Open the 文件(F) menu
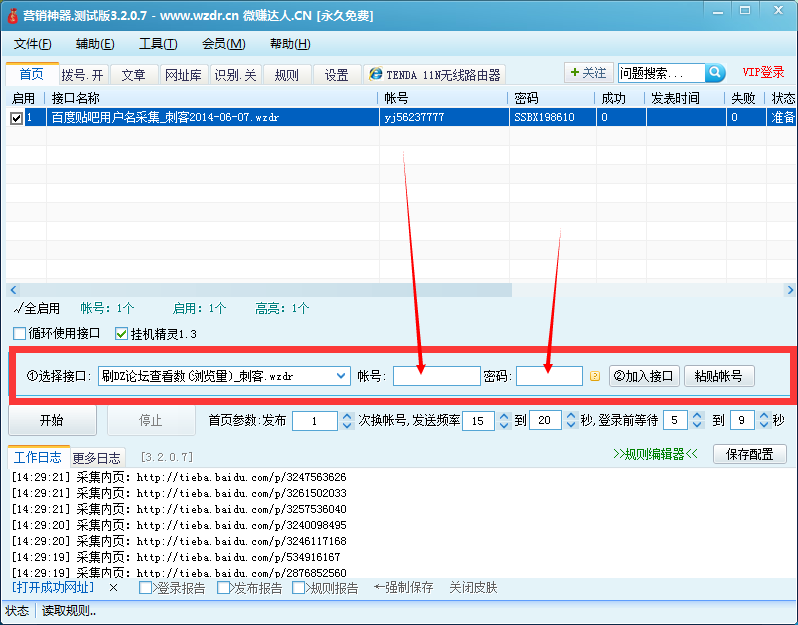Viewport: 798px width, 625px height. pyautogui.click(x=33, y=44)
